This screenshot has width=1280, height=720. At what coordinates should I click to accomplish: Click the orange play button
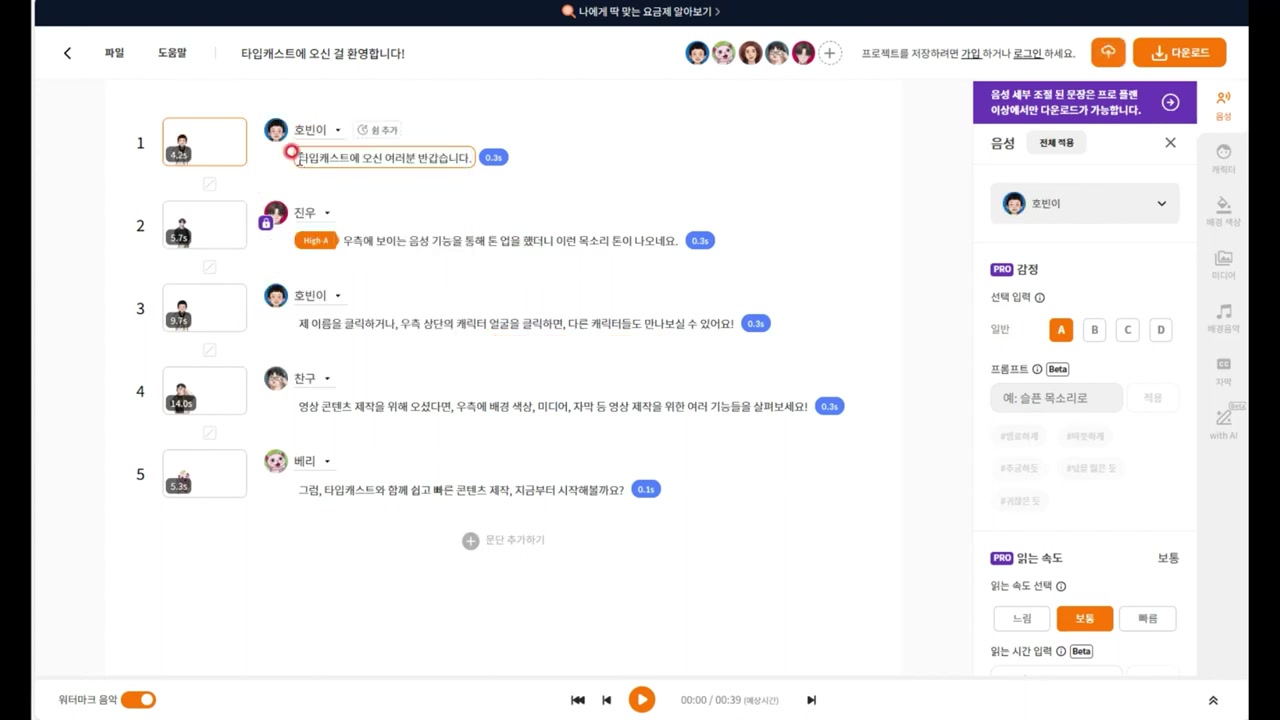(641, 700)
